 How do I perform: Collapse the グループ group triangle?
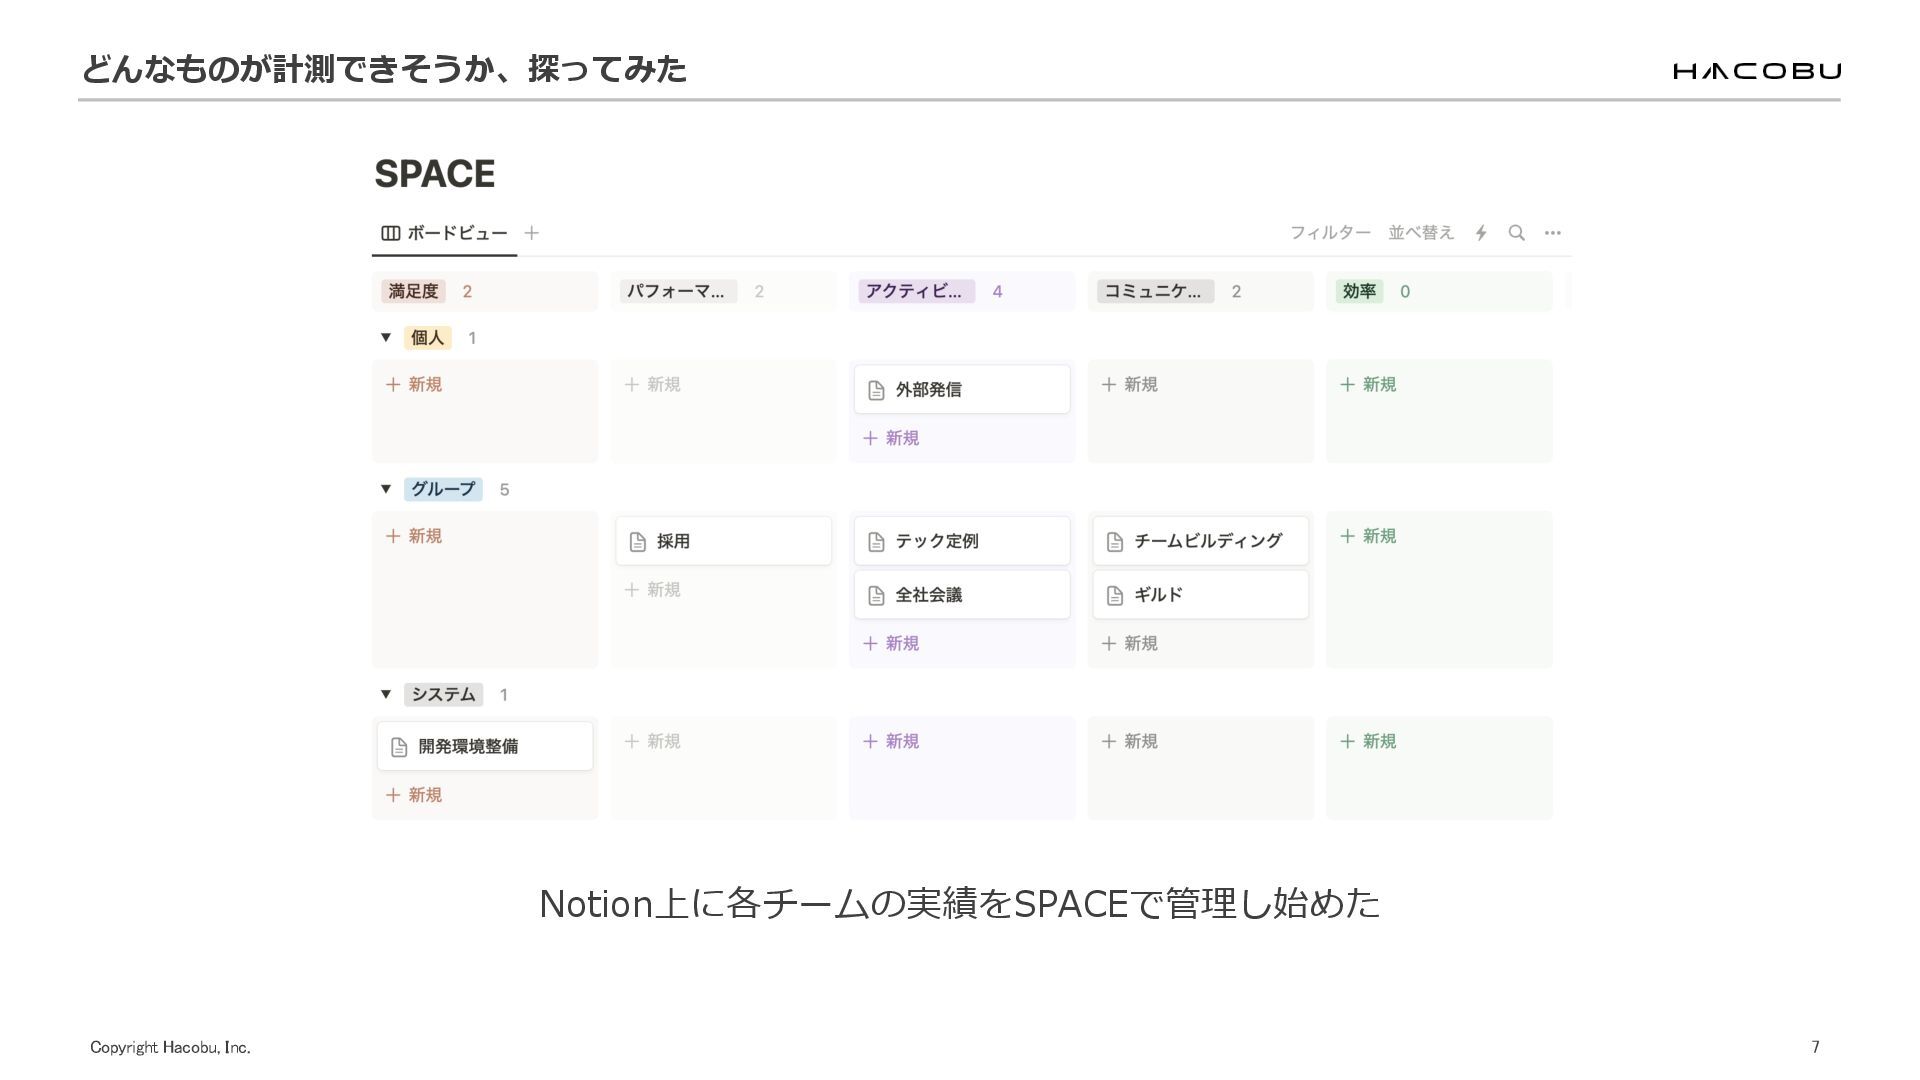(386, 489)
